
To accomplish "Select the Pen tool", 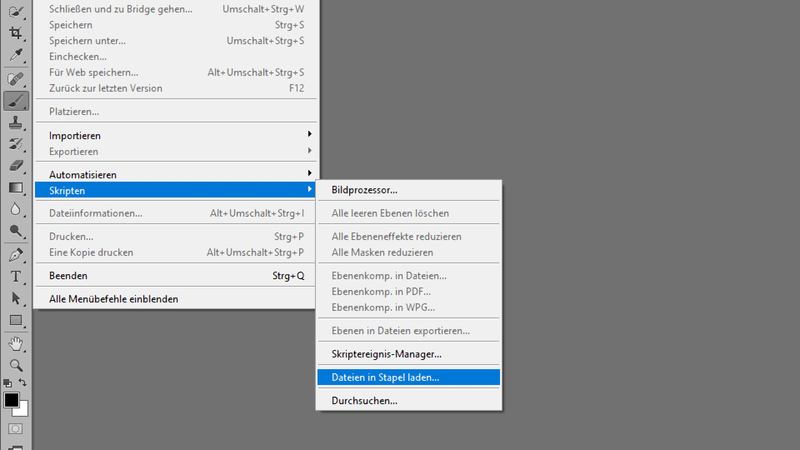I will coord(16,255).
